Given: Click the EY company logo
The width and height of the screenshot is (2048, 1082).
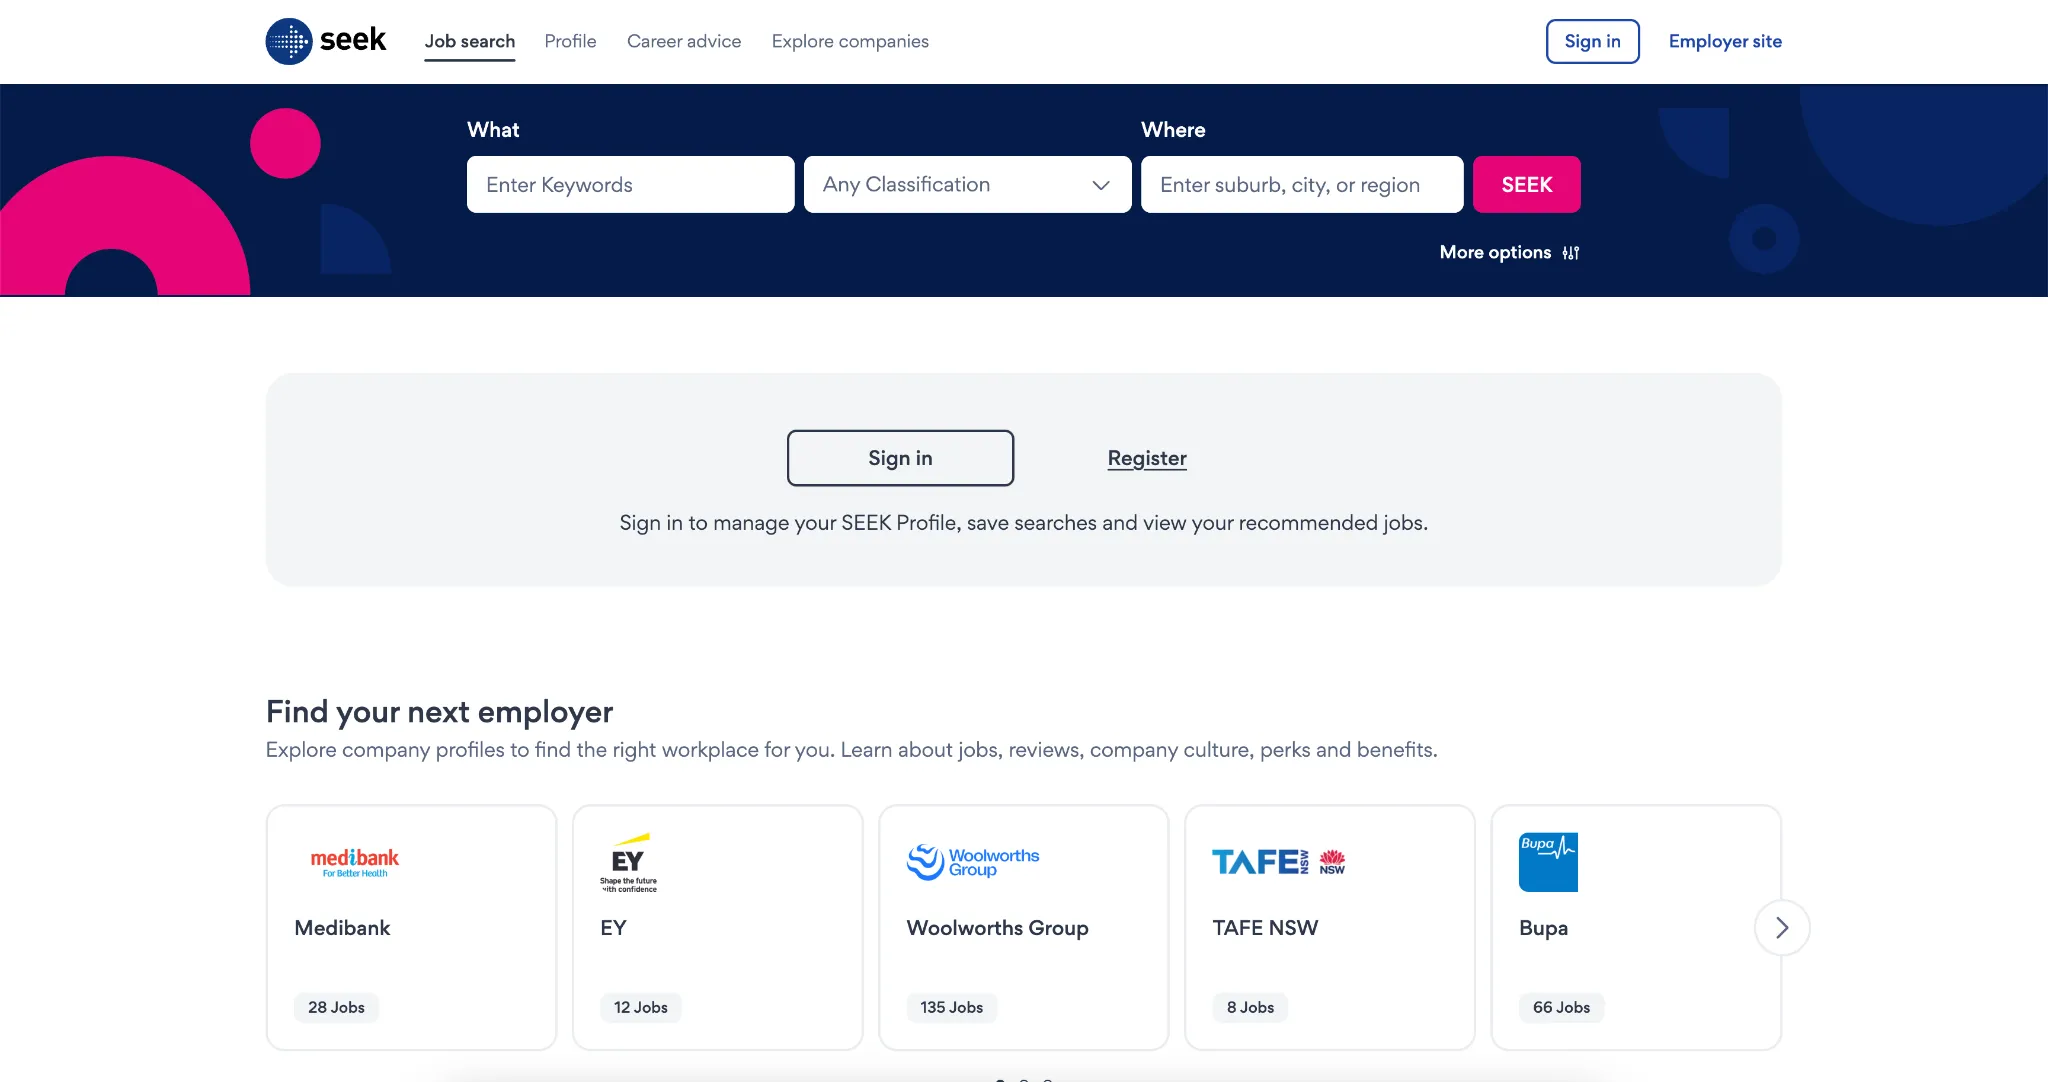Looking at the screenshot, I should coord(629,862).
